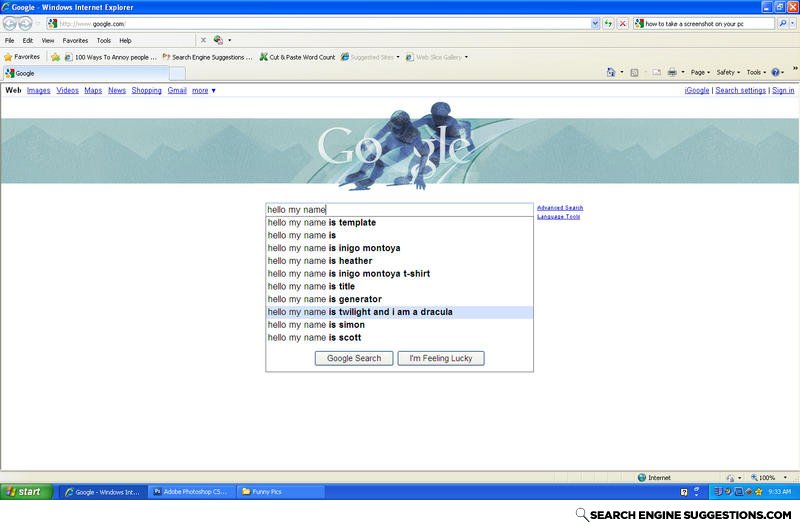Open the Home button dropdown arrow
The height and width of the screenshot is (526, 800).
(621, 72)
